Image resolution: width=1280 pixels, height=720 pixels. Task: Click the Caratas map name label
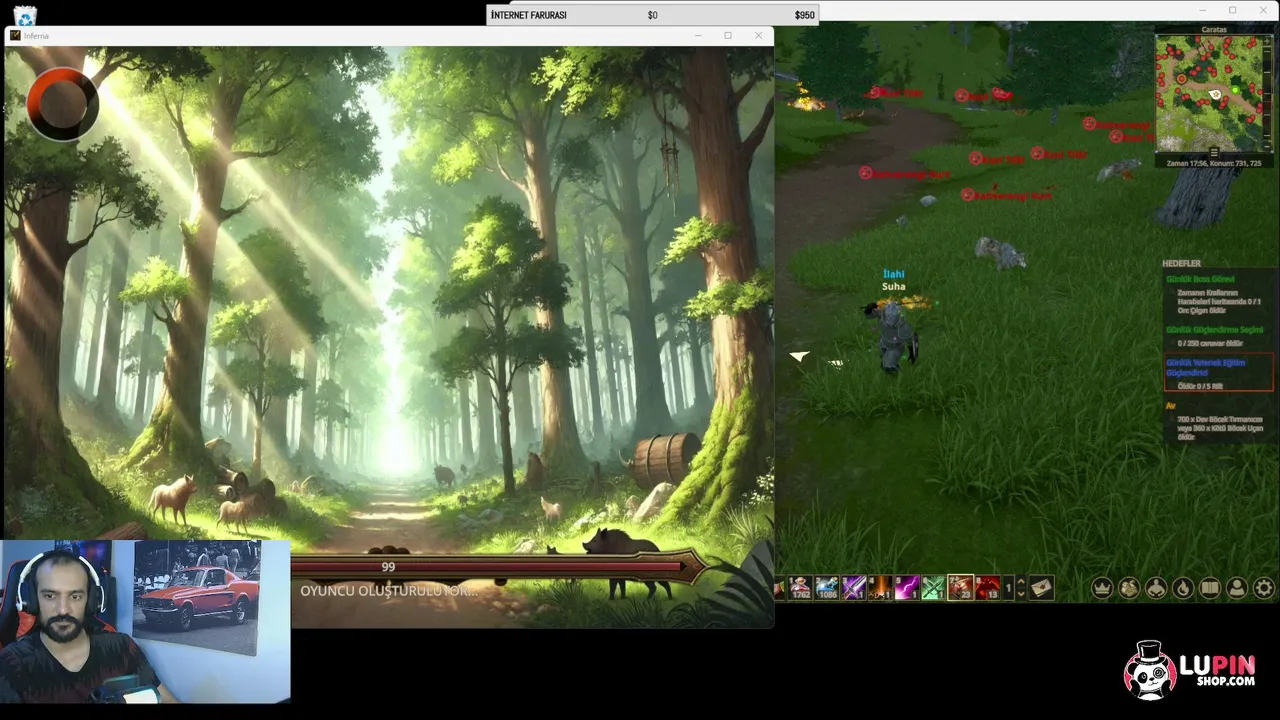[1214, 30]
